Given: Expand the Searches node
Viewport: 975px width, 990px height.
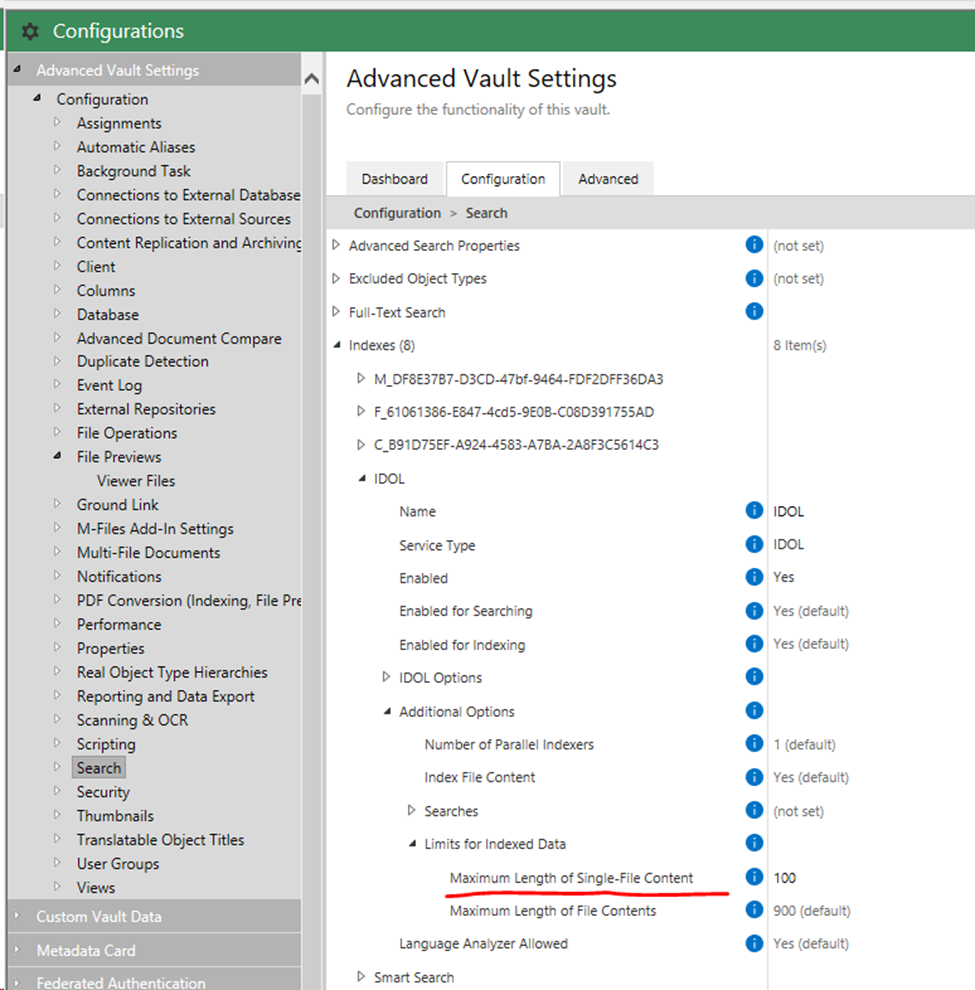Looking at the screenshot, I should tap(412, 810).
